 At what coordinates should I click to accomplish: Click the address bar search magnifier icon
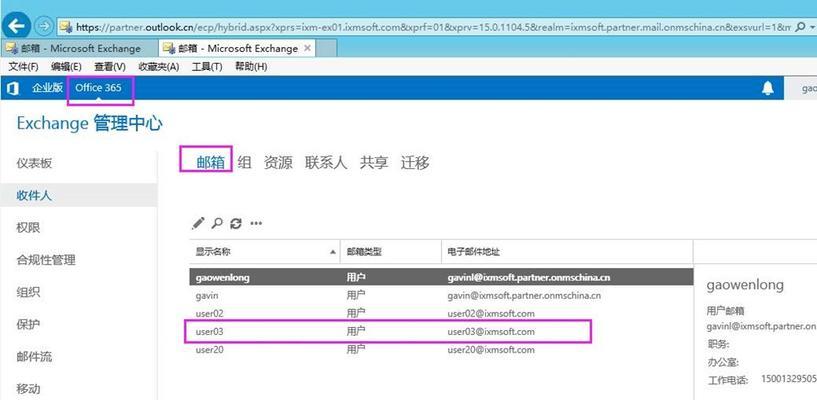pyautogui.click(x=800, y=27)
